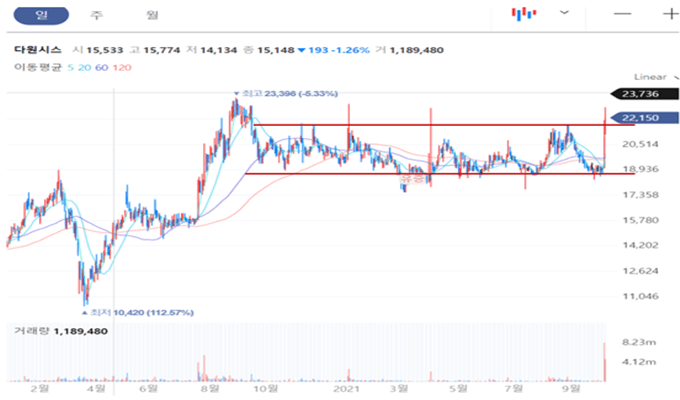
Task: Click the 8월 date axis label
Action: pyautogui.click(x=210, y=388)
